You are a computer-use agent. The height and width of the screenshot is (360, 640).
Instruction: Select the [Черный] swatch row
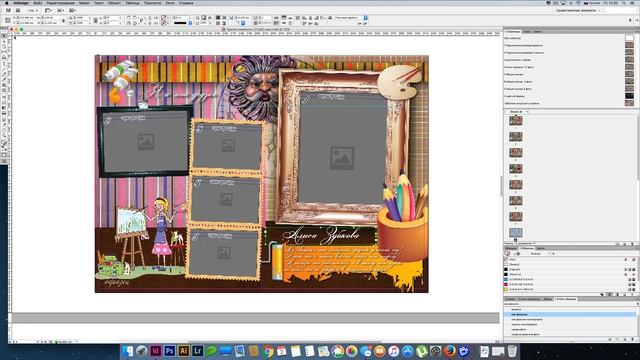[570, 269]
